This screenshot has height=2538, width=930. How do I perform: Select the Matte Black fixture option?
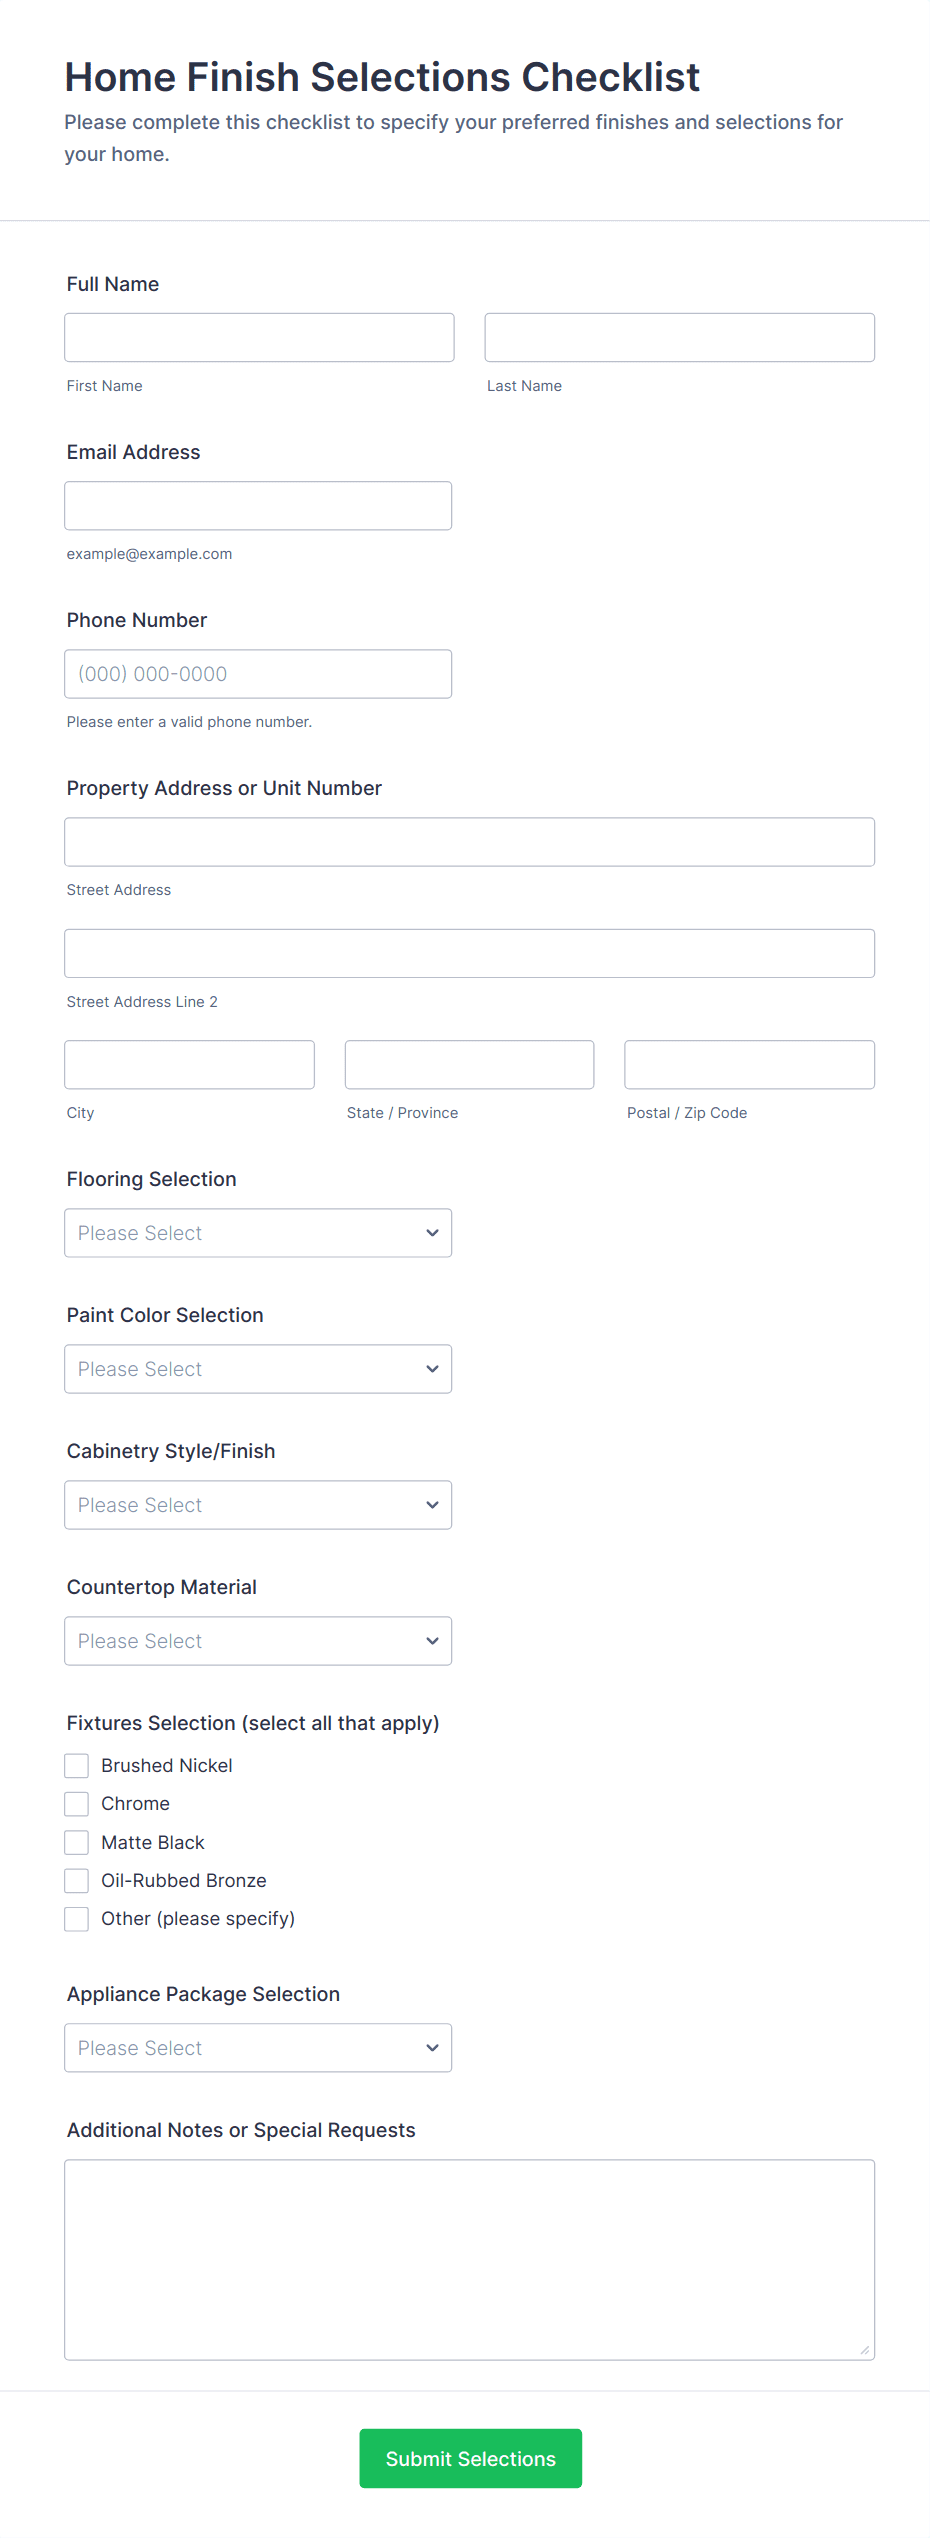(x=77, y=1841)
